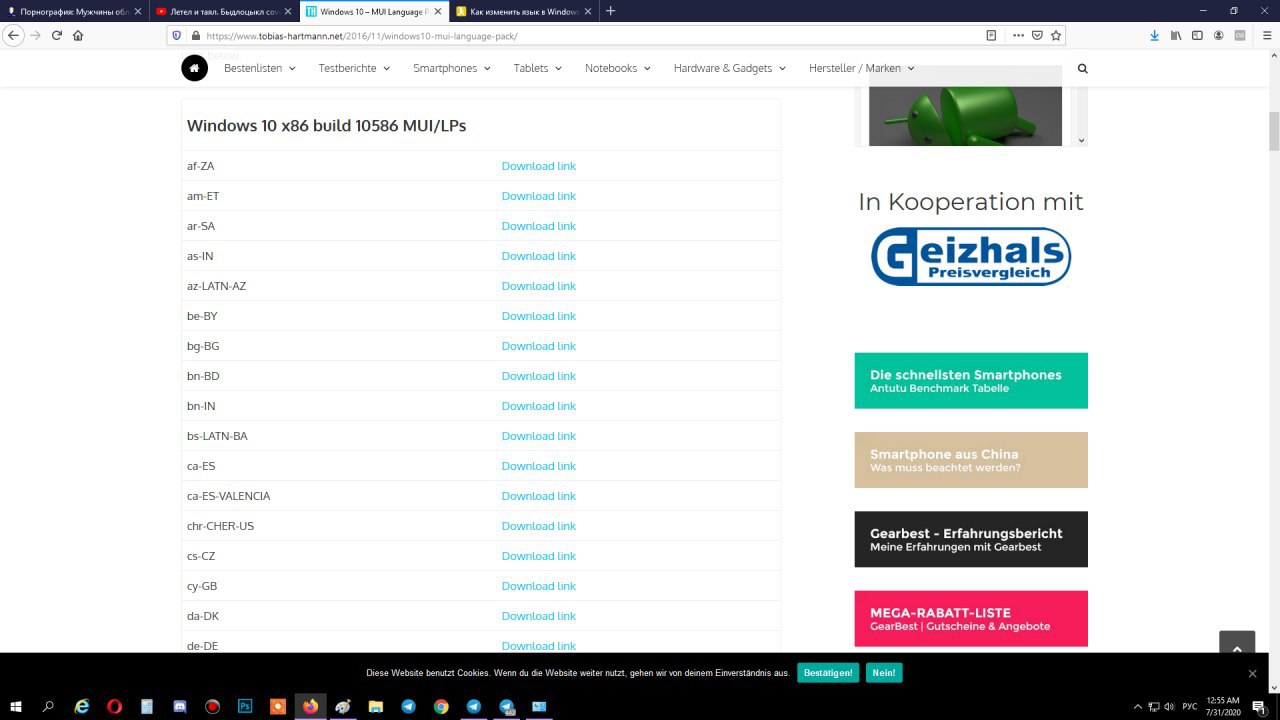This screenshot has width=1280, height=720.
Task: Decline cookies with Nein! button
Action: click(x=884, y=673)
